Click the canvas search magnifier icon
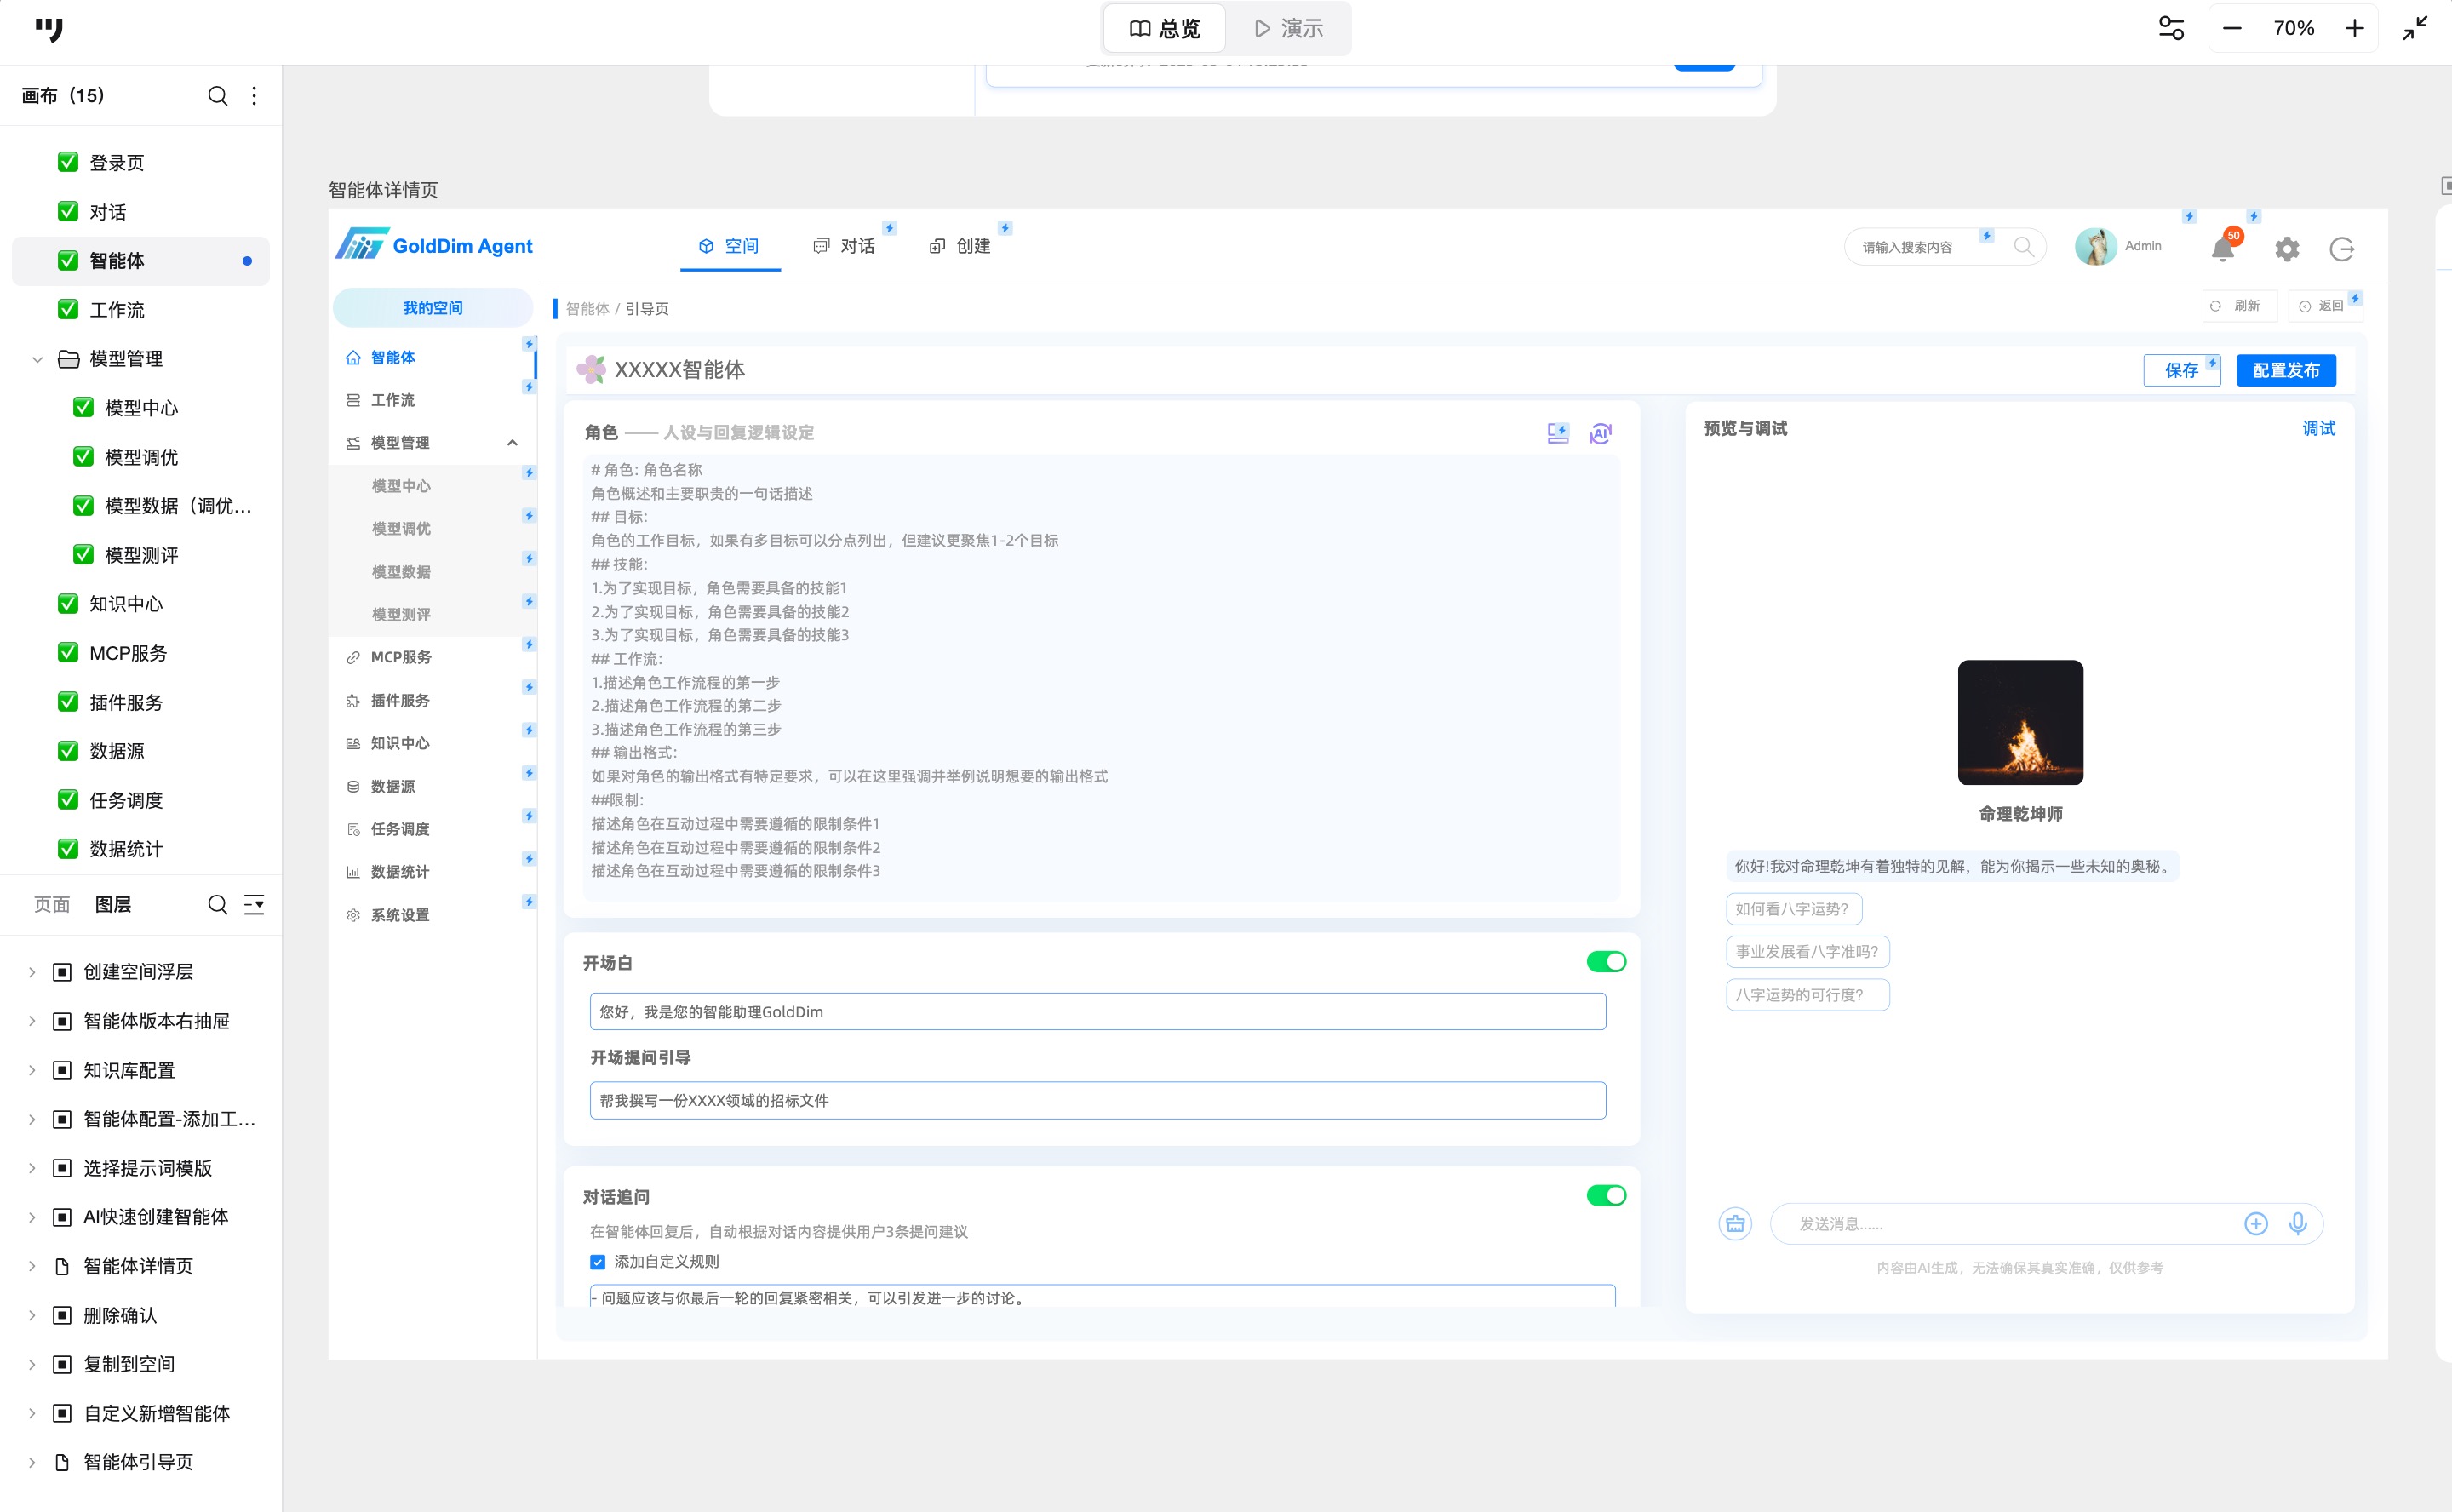 tap(217, 96)
